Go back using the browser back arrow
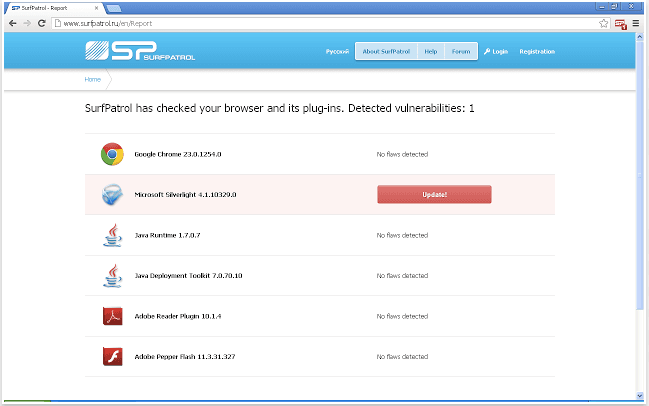Image resolution: width=649 pixels, height=406 pixels. point(11,22)
